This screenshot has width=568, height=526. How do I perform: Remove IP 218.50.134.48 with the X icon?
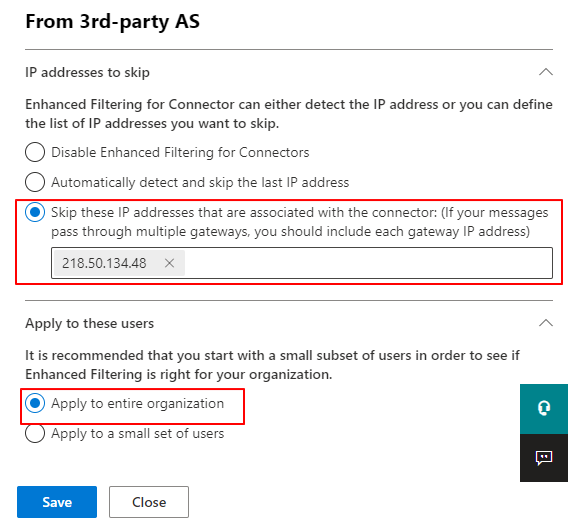click(x=169, y=263)
